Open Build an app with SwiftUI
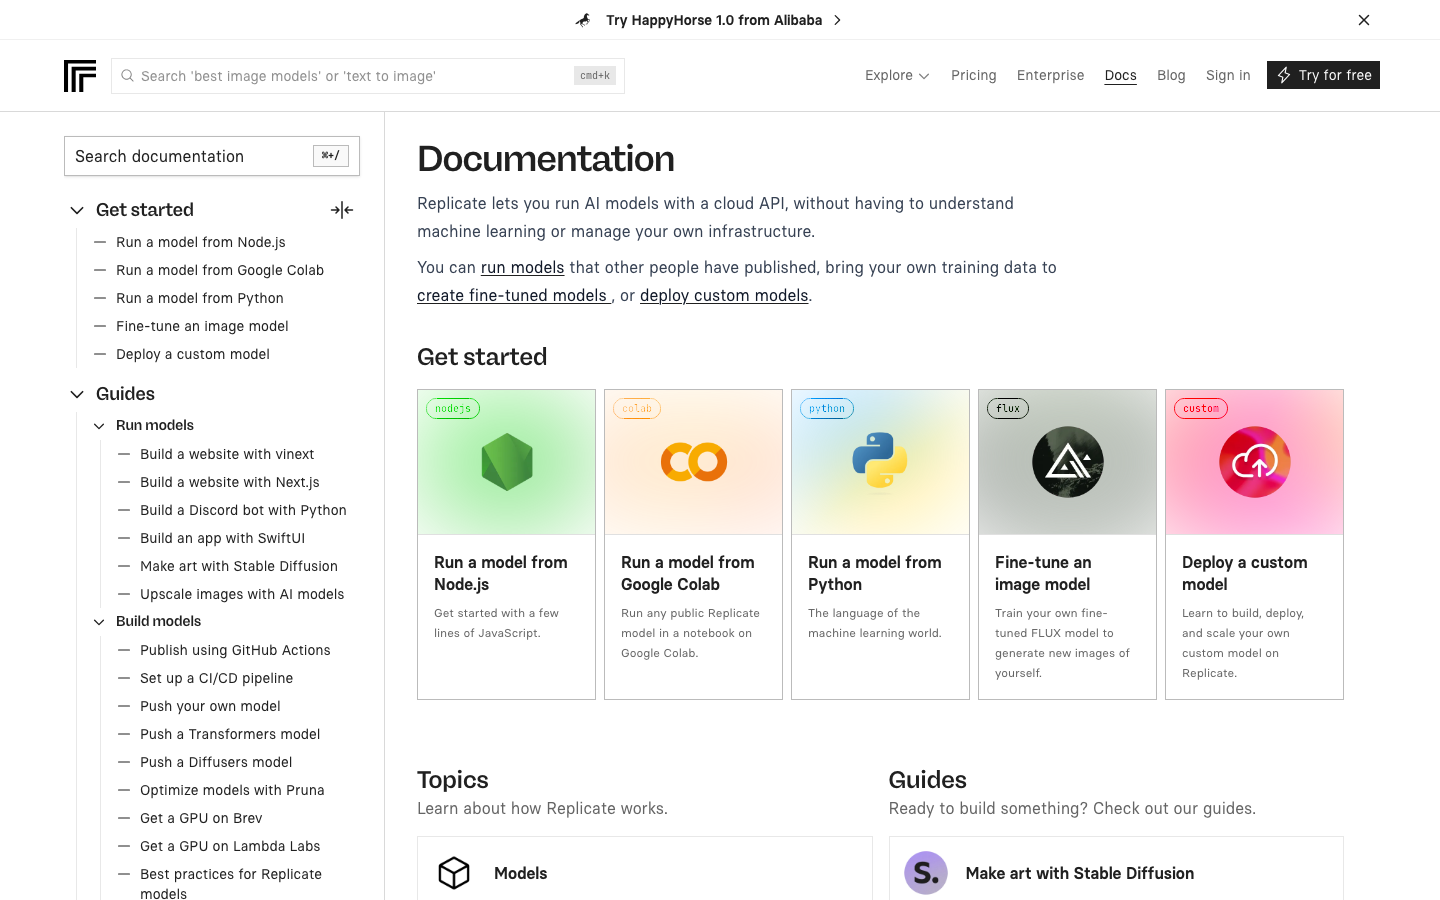This screenshot has width=1440, height=900. click(x=223, y=538)
